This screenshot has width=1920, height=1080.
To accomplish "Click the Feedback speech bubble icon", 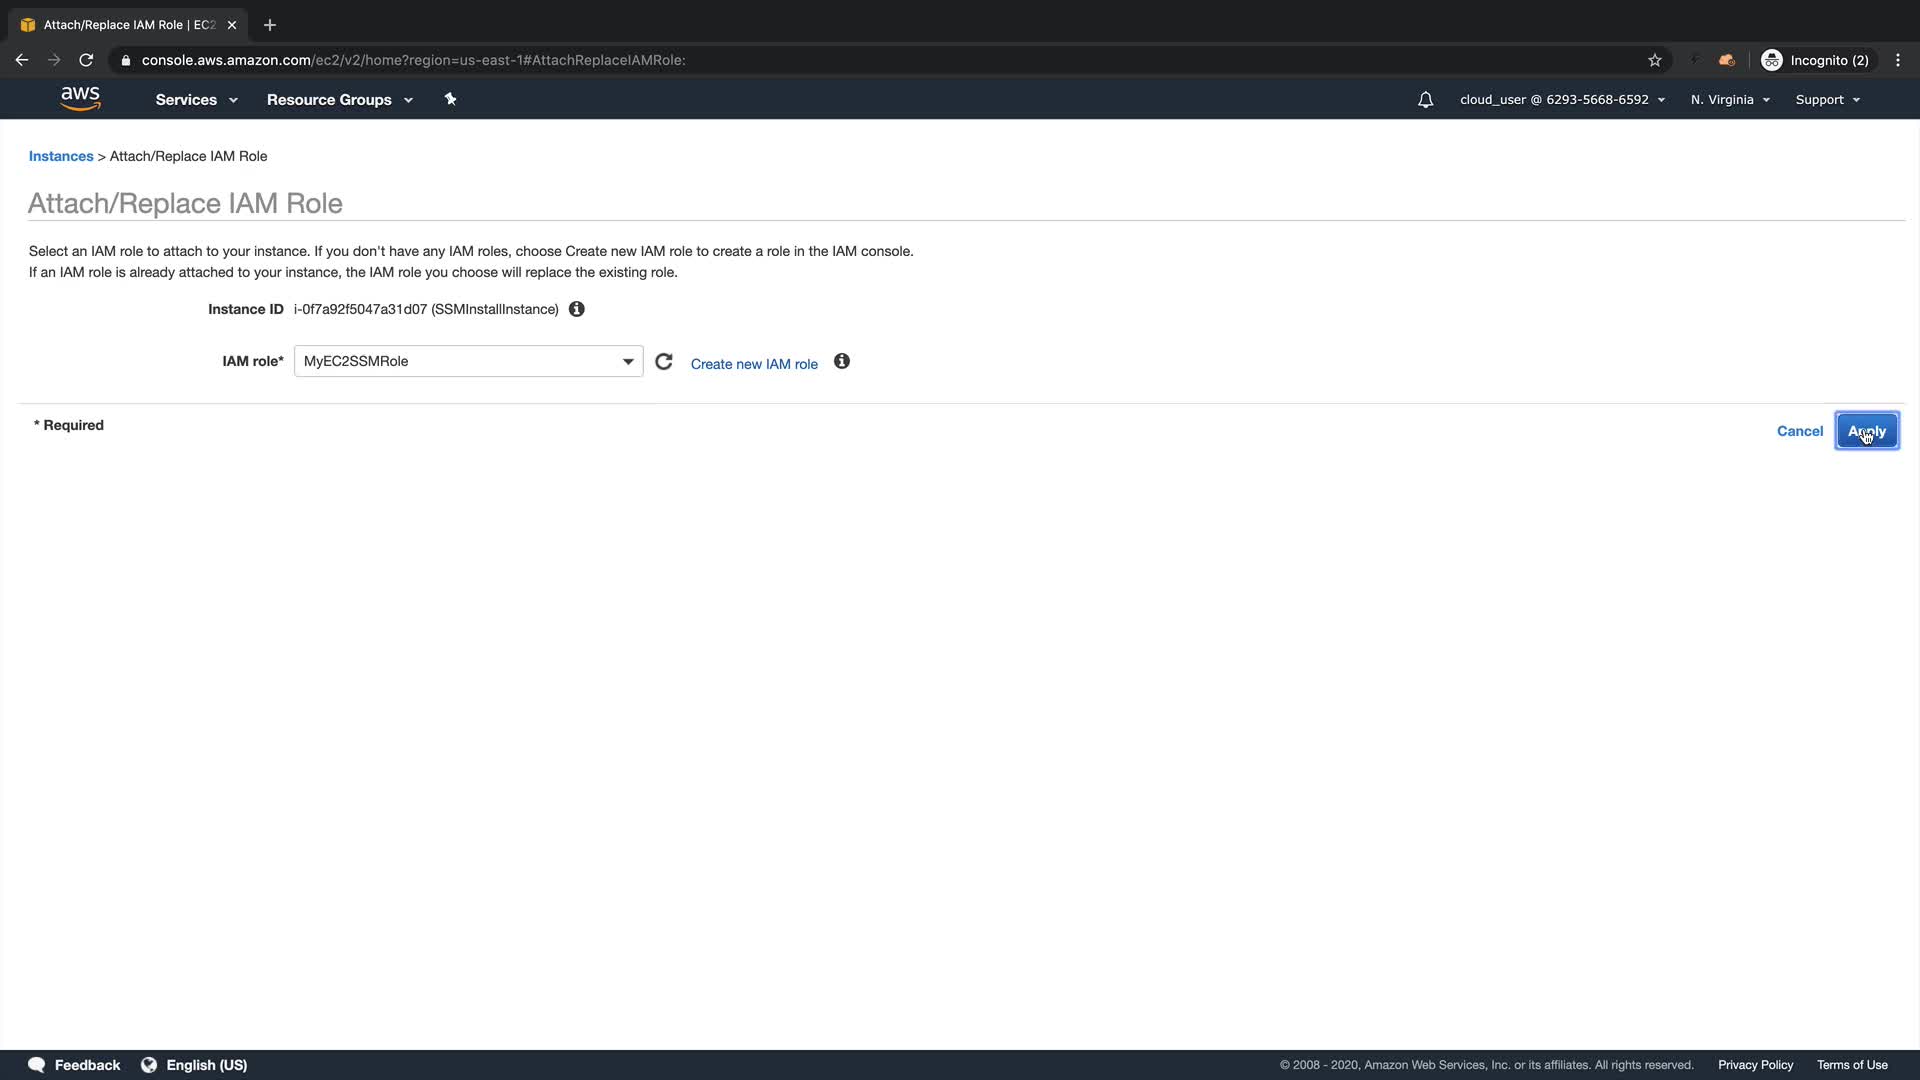I will point(37,1064).
